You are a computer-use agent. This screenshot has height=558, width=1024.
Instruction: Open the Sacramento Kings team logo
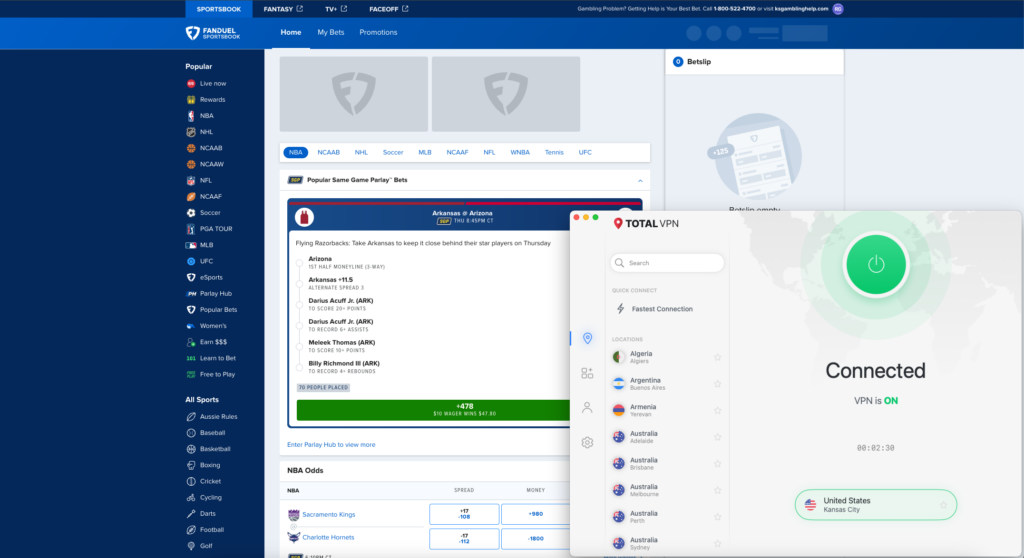click(x=293, y=515)
